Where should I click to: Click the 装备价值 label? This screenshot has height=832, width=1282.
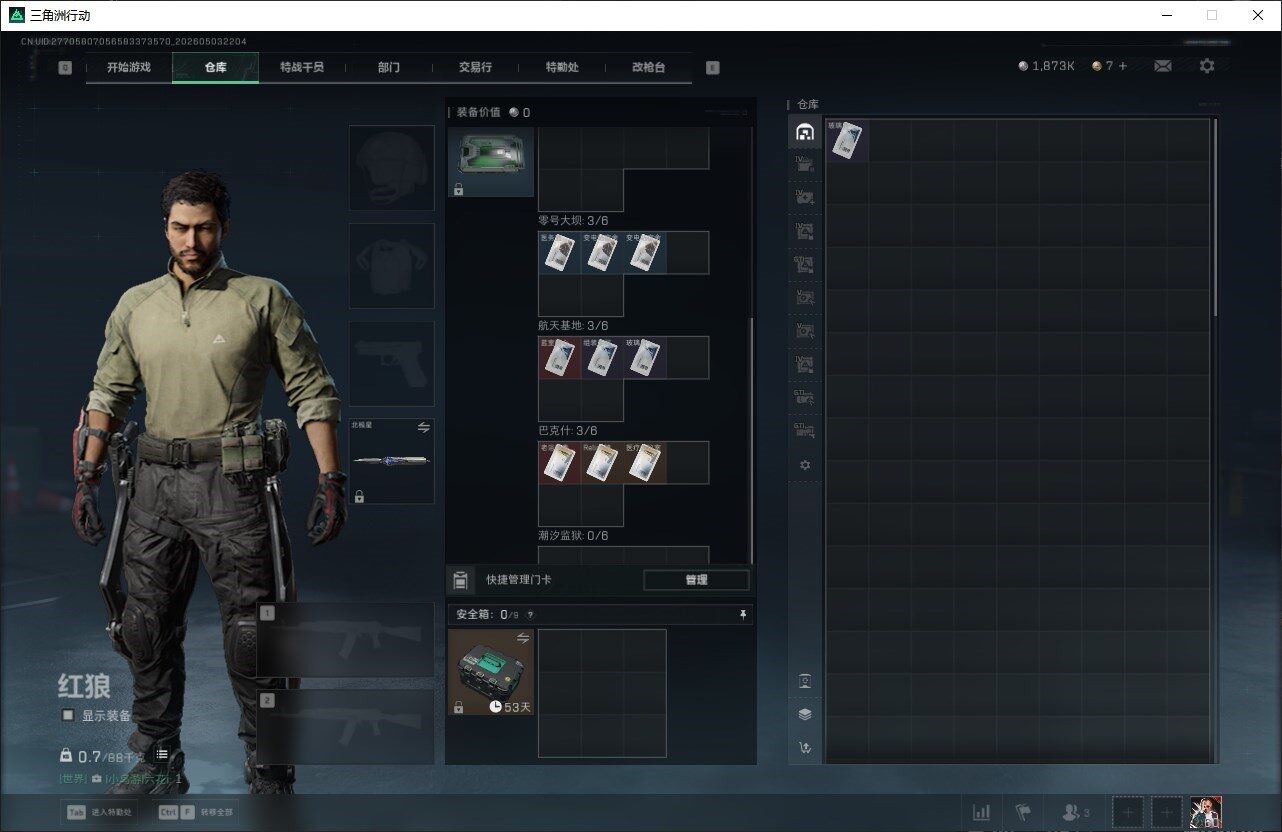point(479,112)
